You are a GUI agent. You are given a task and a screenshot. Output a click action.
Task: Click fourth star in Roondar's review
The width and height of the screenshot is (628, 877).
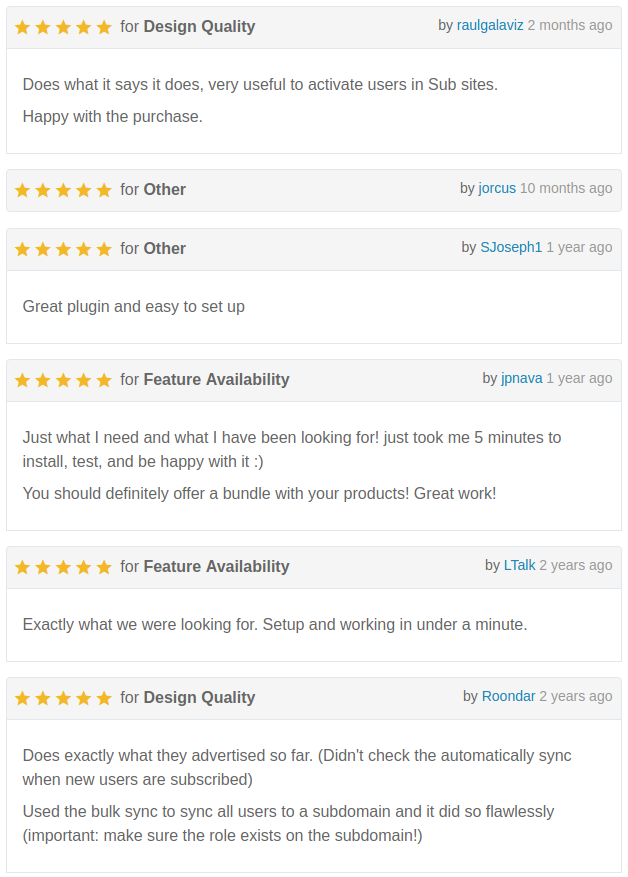click(x=83, y=698)
